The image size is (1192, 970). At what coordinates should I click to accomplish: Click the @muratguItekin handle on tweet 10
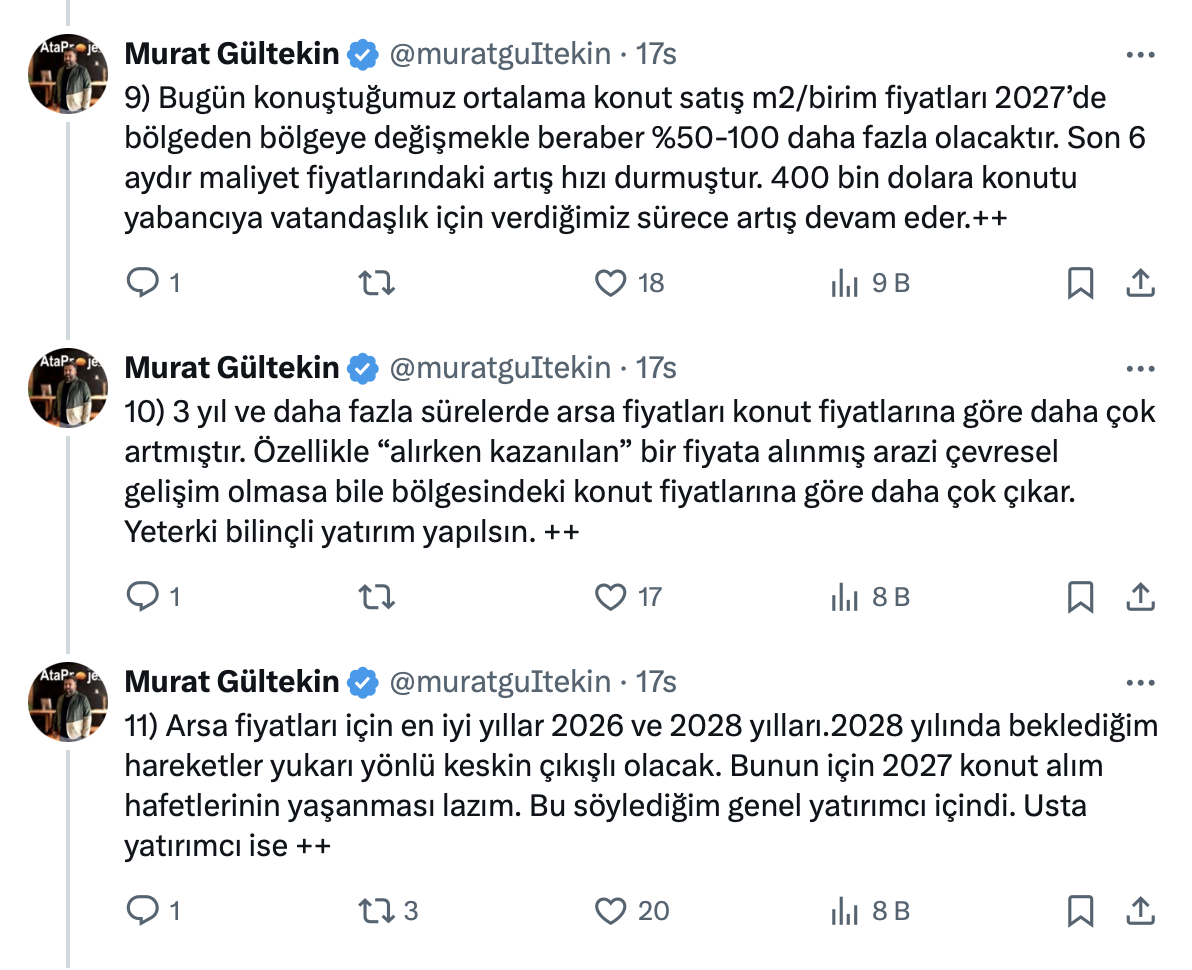point(498,369)
